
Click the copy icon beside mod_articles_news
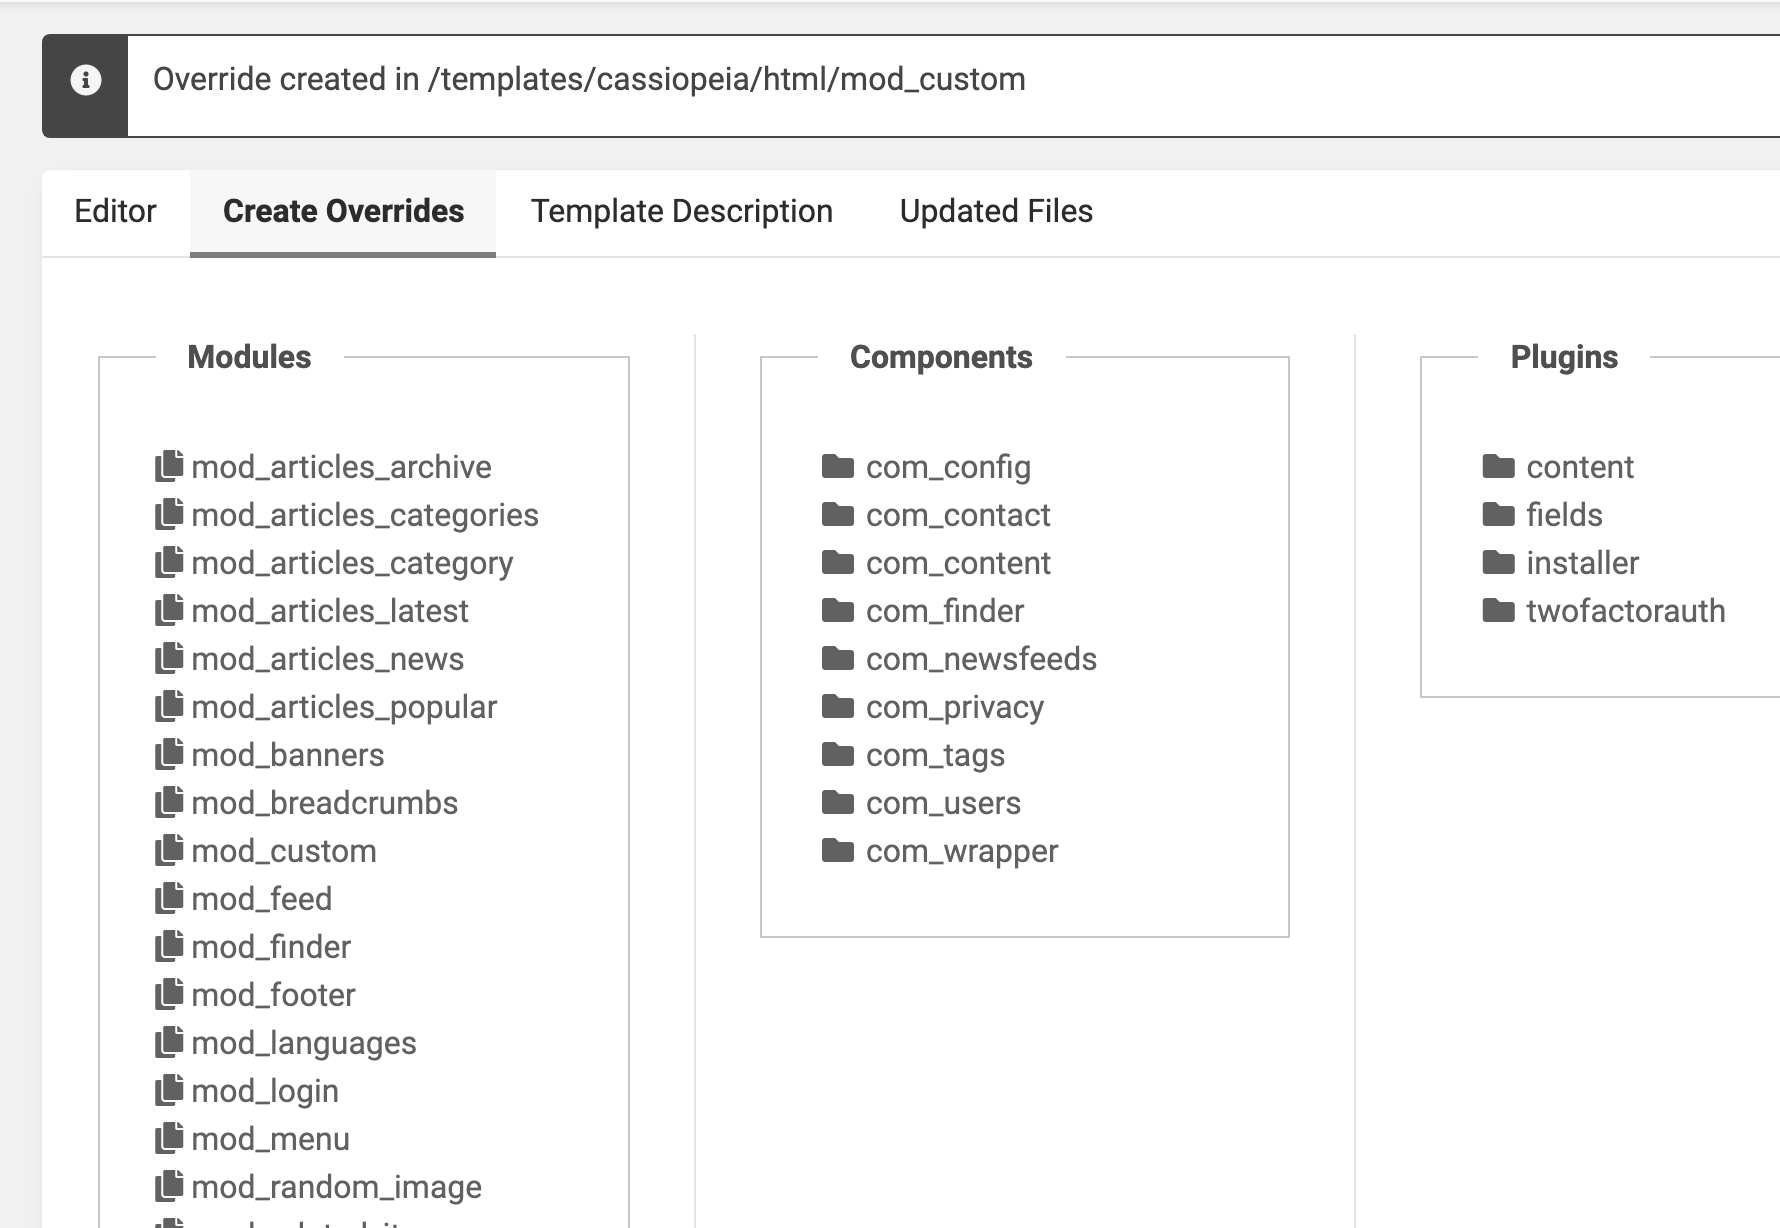169,658
